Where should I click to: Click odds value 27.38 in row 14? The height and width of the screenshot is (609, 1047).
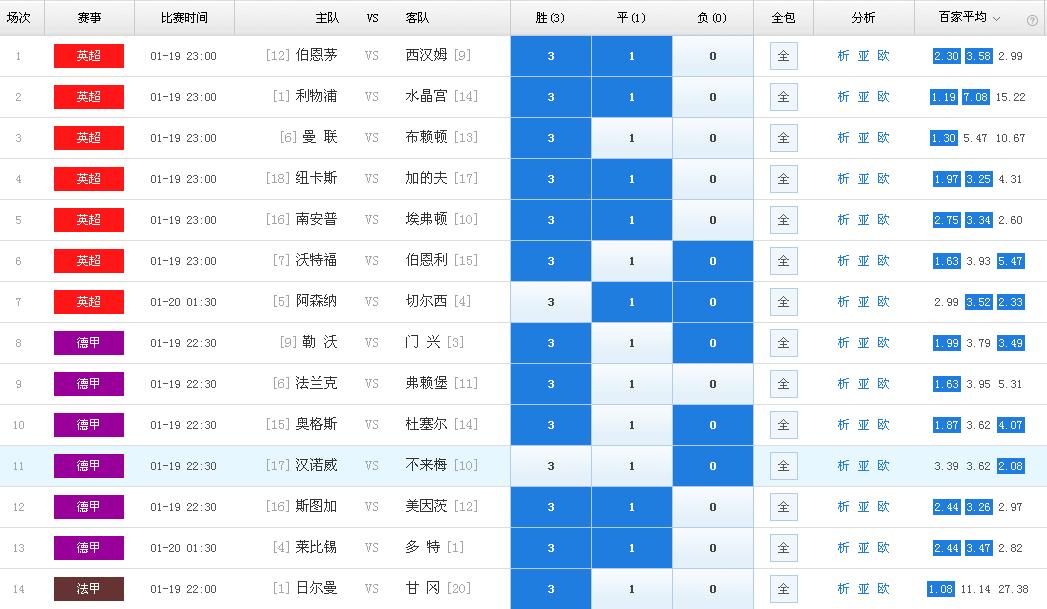[1013, 589]
